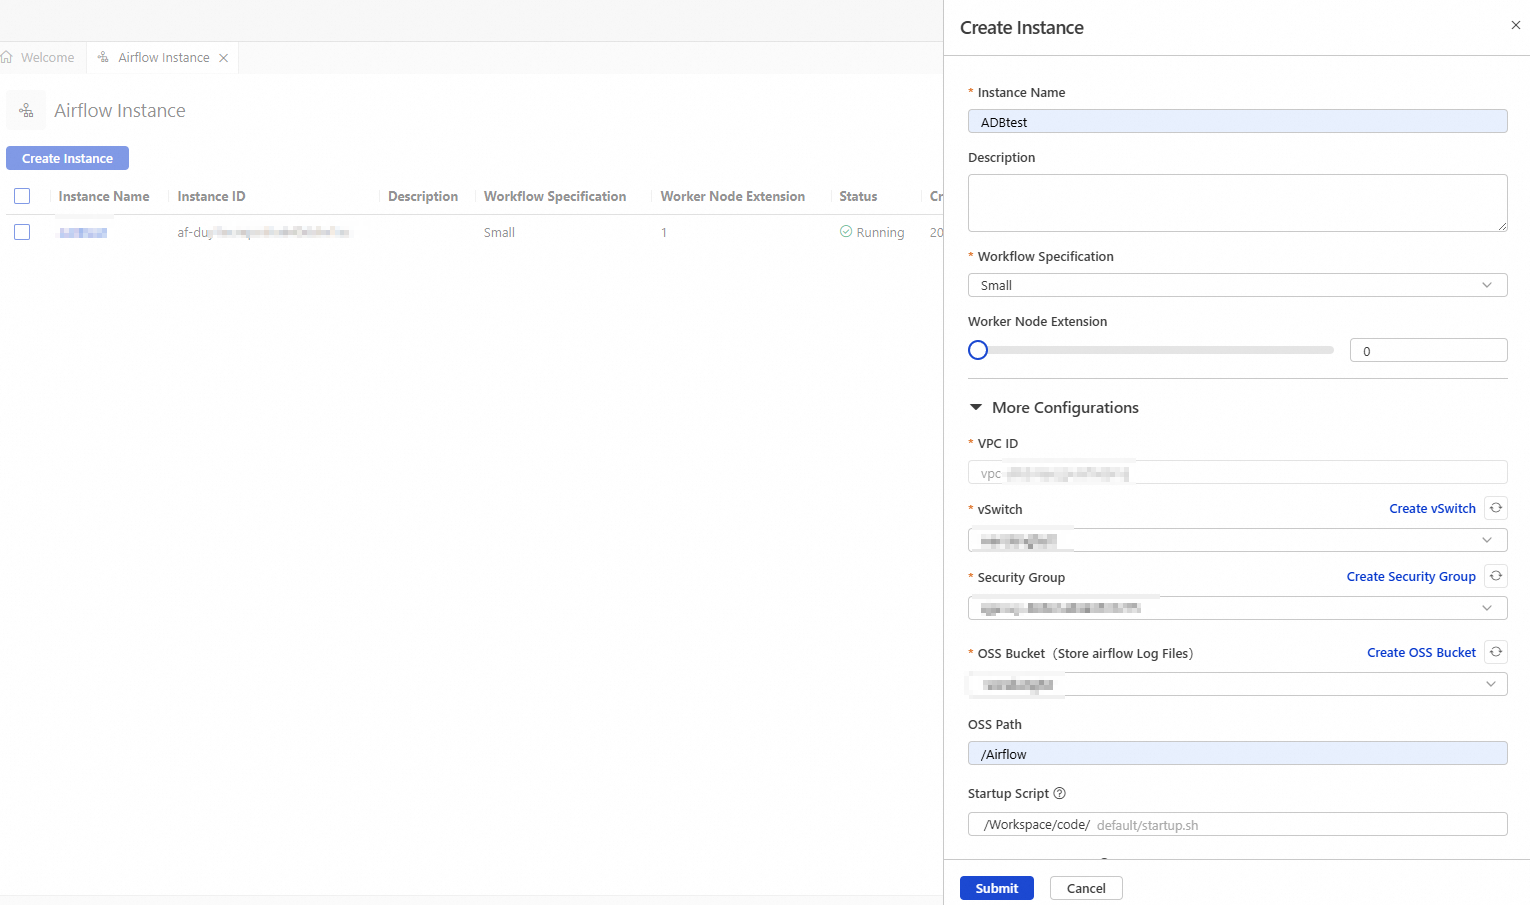The width and height of the screenshot is (1530, 905).
Task: Click the refresh icon beside Create OSS Bucket
Action: coord(1495,652)
